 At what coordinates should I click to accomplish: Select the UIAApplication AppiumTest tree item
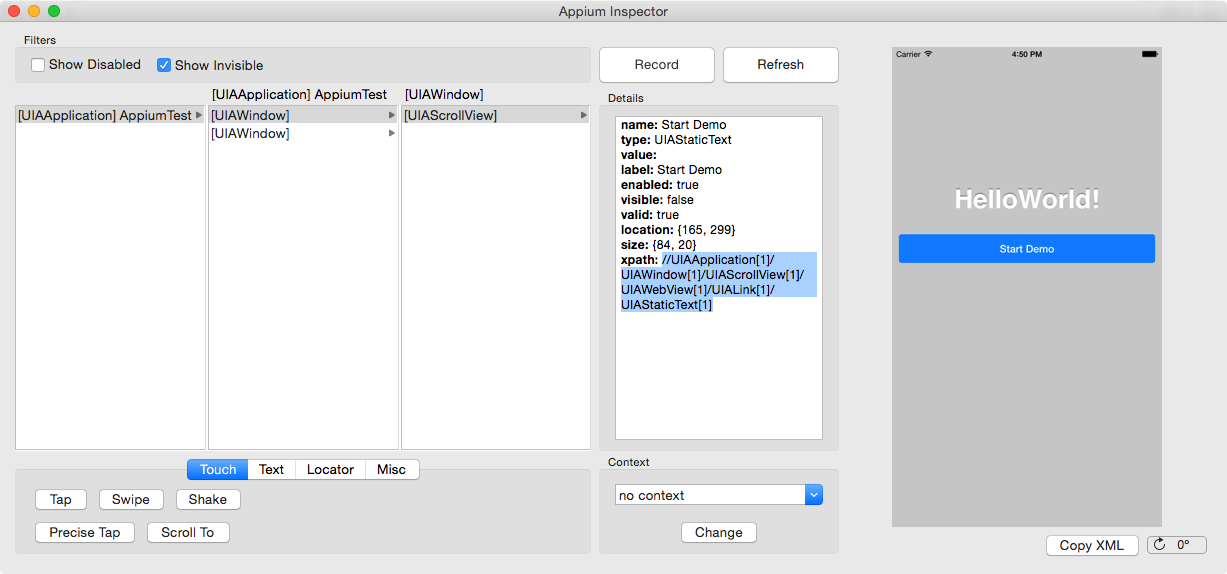[x=104, y=116]
